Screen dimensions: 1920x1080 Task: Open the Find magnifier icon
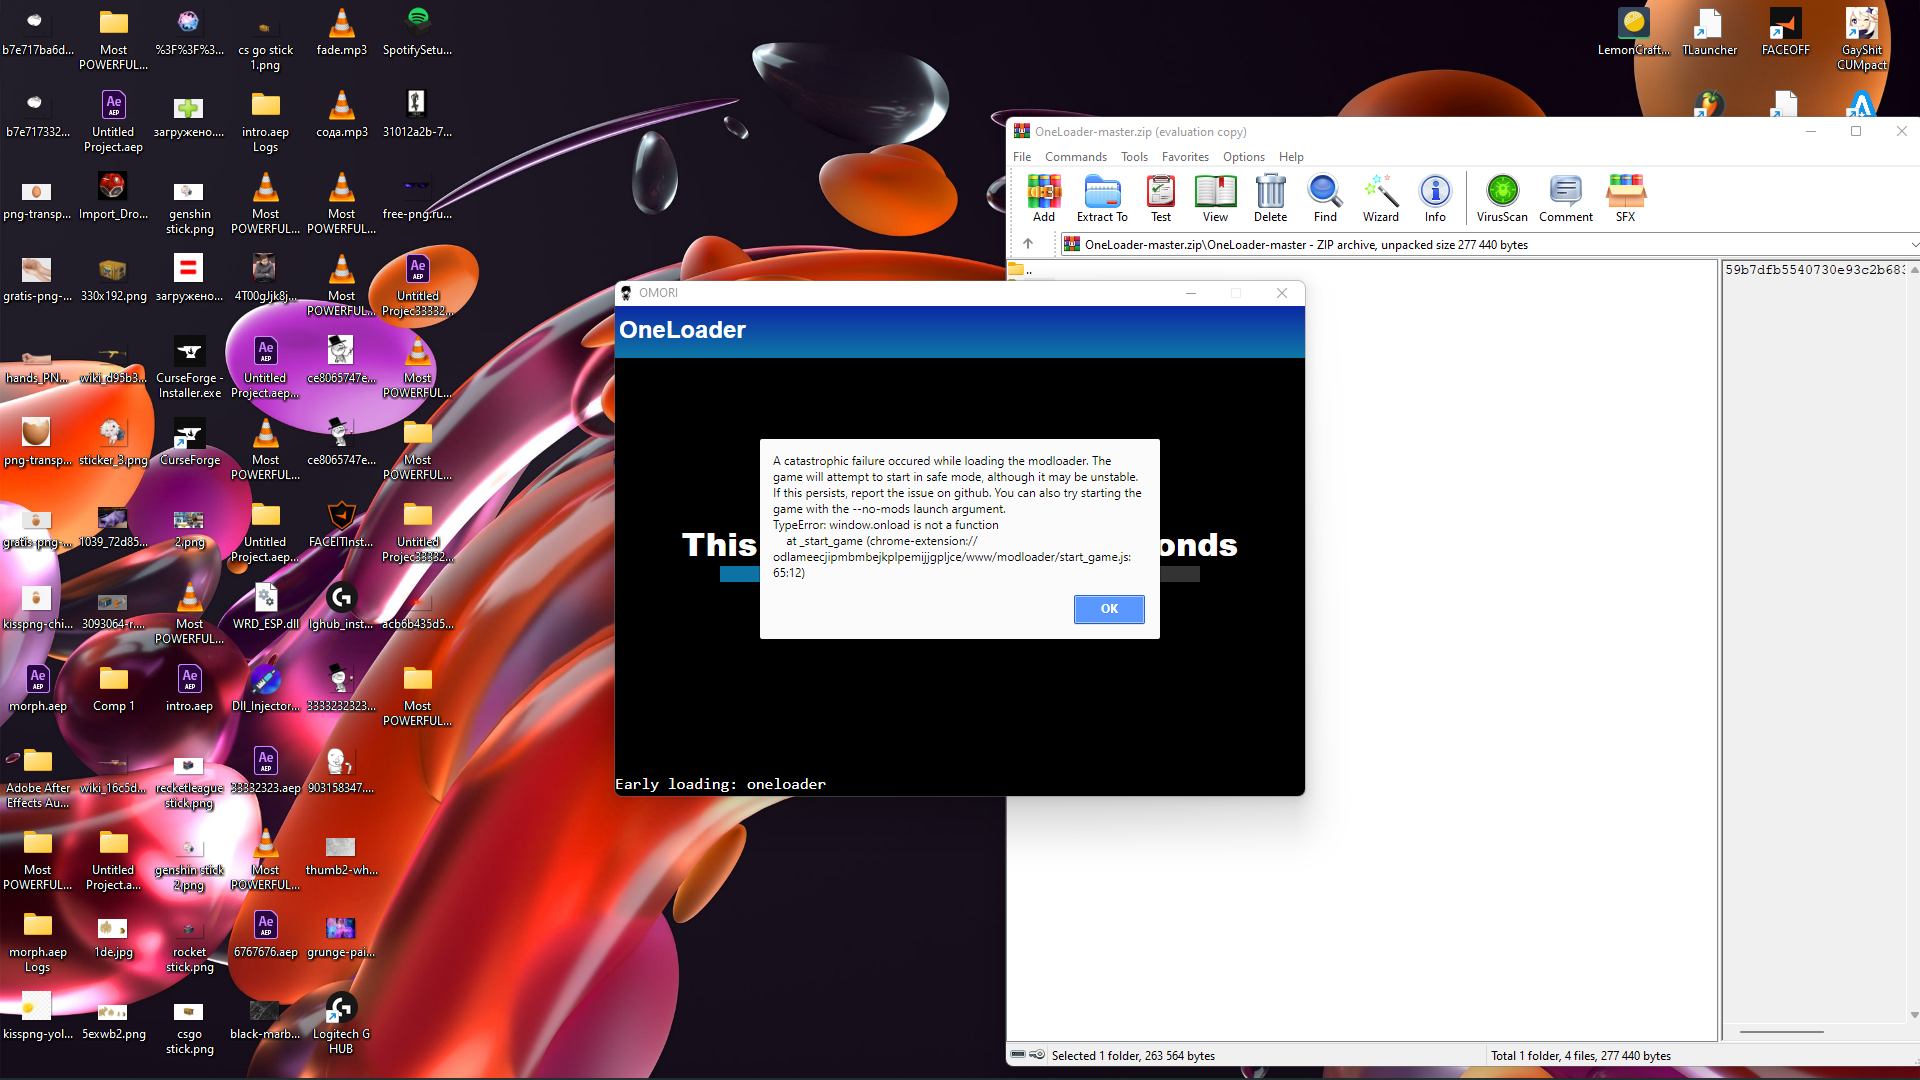pyautogui.click(x=1324, y=197)
